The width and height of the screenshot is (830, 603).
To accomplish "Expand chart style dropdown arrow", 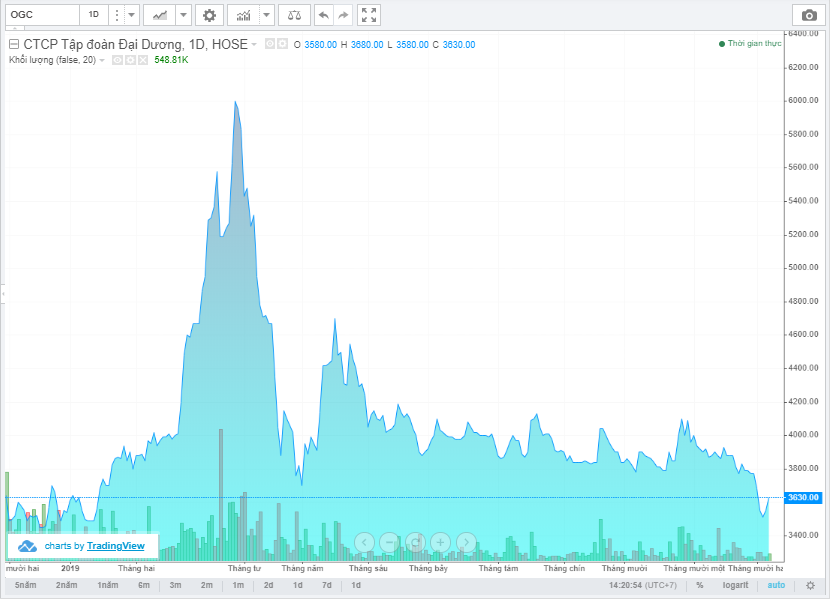I will [x=183, y=15].
